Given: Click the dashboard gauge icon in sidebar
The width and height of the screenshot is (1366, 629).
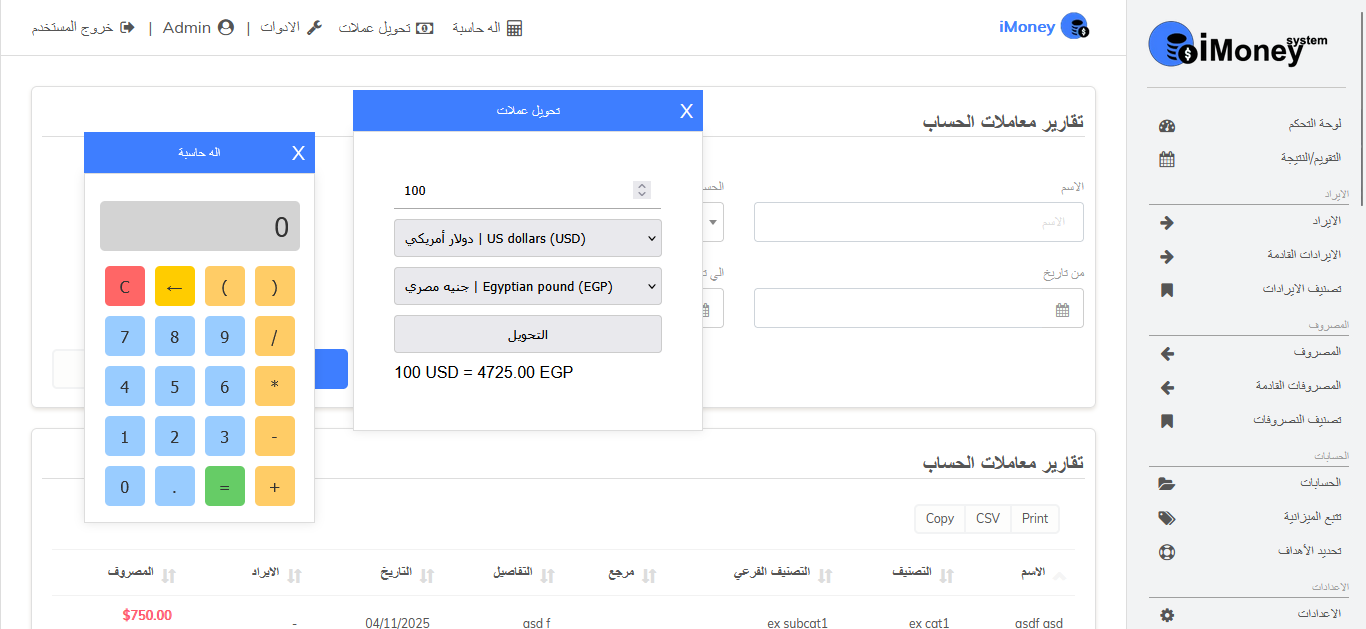Looking at the screenshot, I should point(1166,126).
